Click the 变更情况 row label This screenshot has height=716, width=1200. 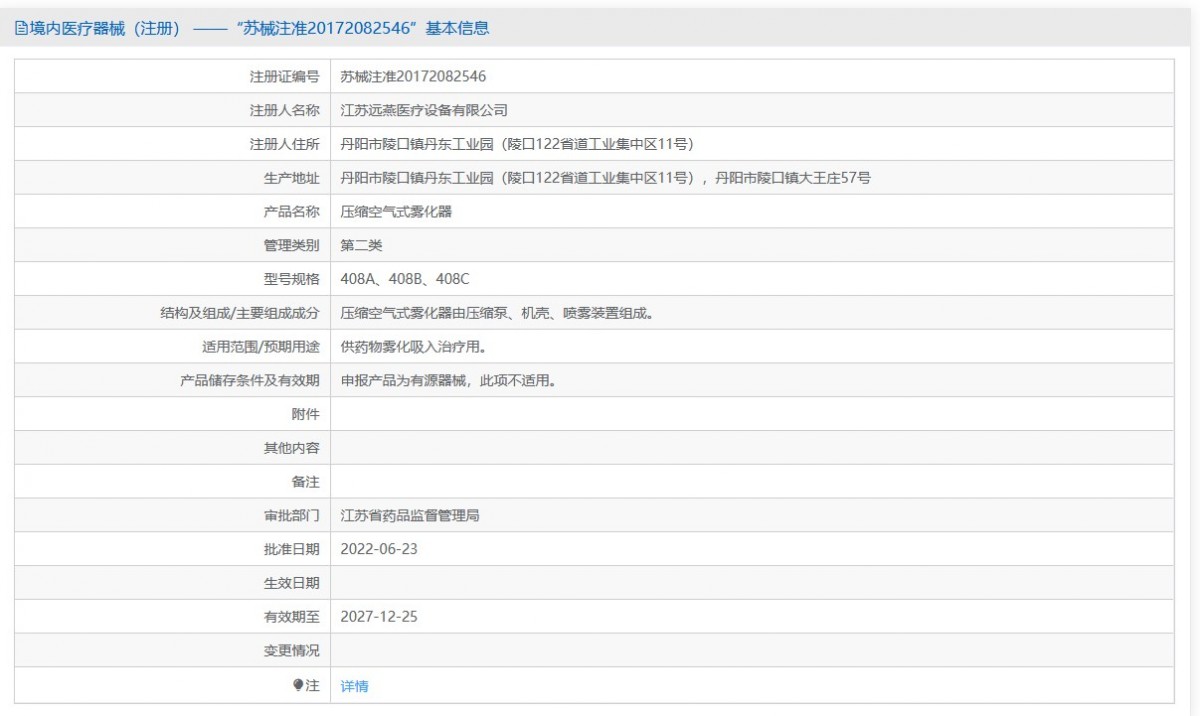click(x=292, y=651)
